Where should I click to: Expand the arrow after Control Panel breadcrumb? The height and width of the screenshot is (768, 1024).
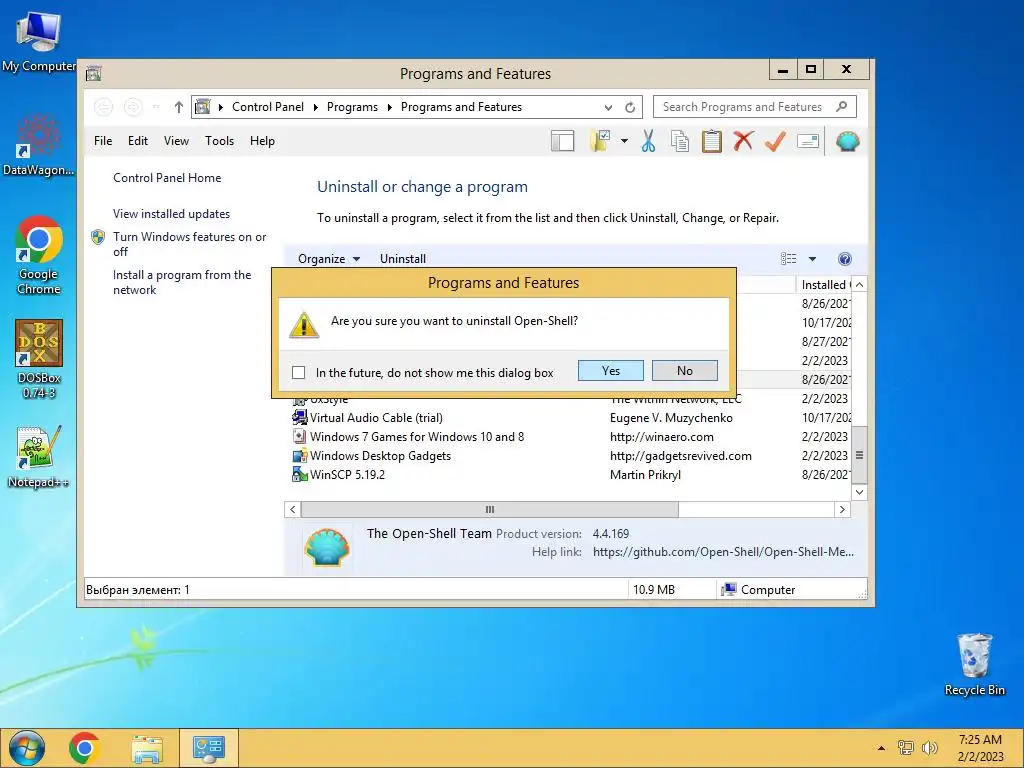315,107
